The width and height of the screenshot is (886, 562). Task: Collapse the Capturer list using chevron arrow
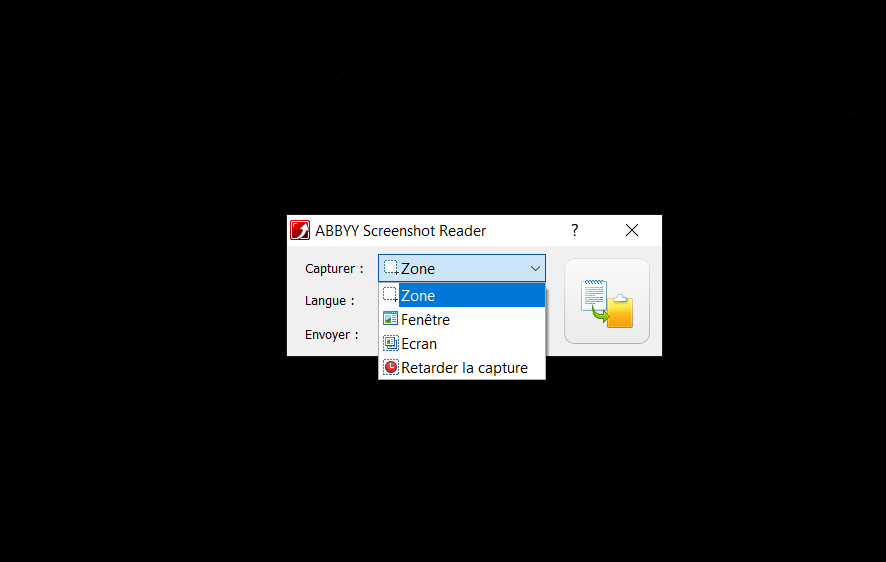535,269
